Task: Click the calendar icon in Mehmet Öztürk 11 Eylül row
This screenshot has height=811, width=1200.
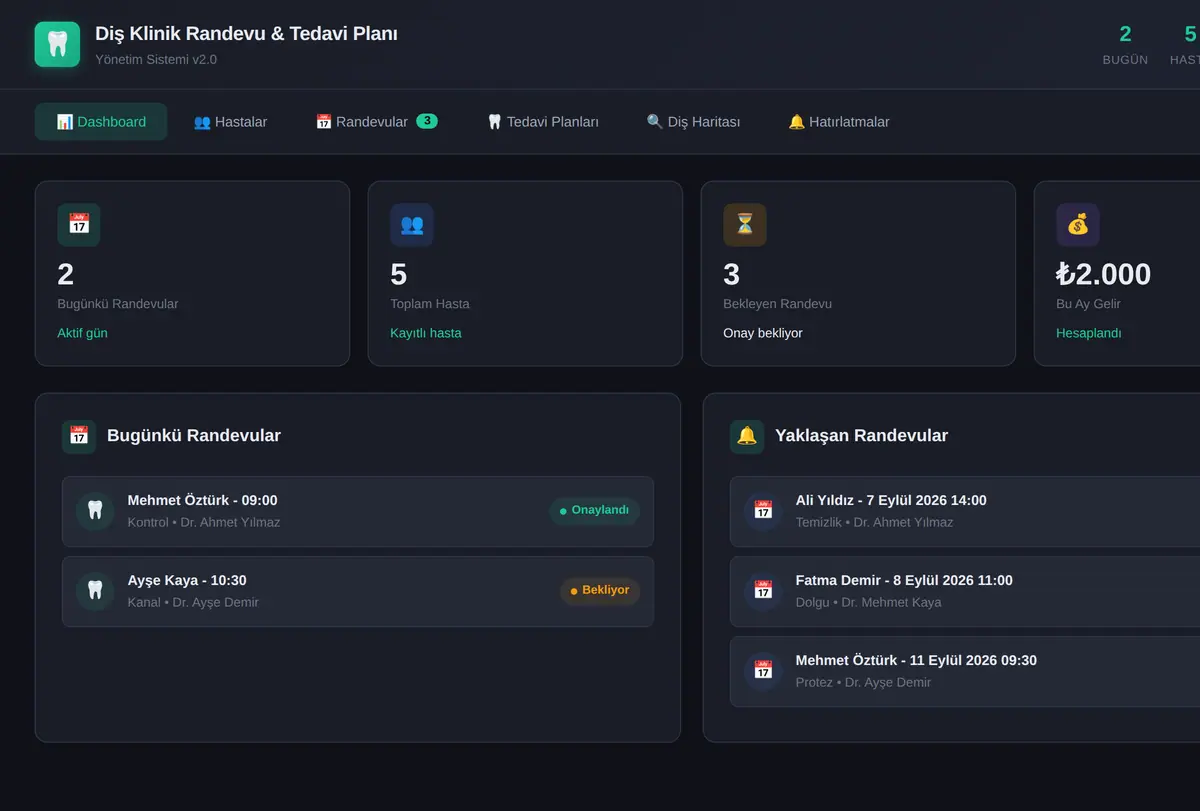Action: (763, 671)
